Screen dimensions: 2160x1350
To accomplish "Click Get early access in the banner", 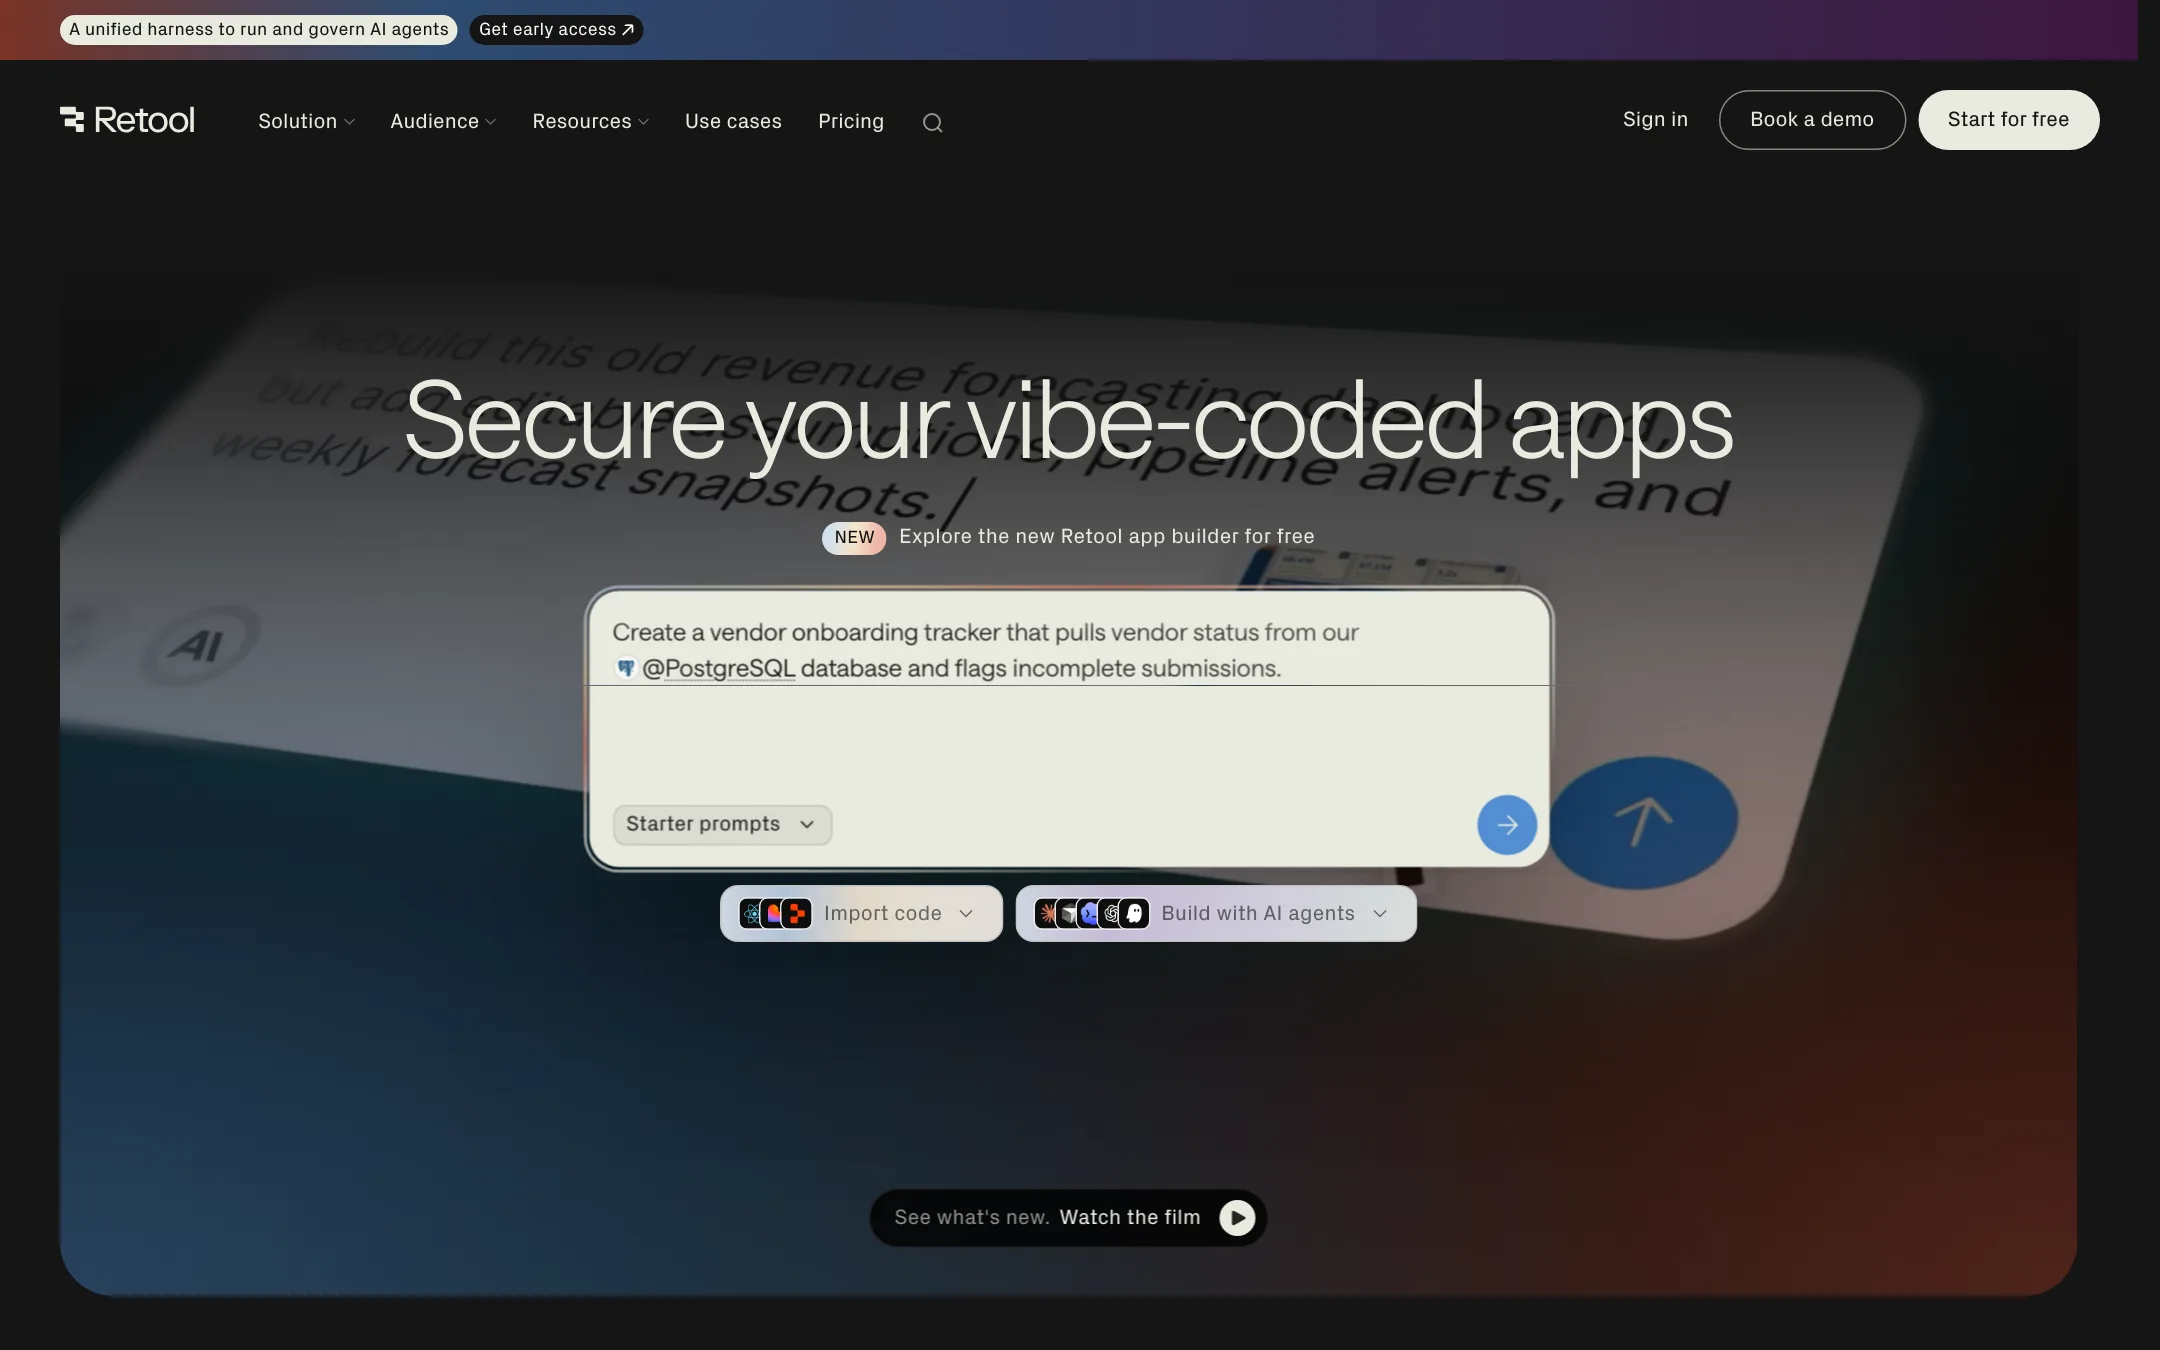I will click(556, 29).
